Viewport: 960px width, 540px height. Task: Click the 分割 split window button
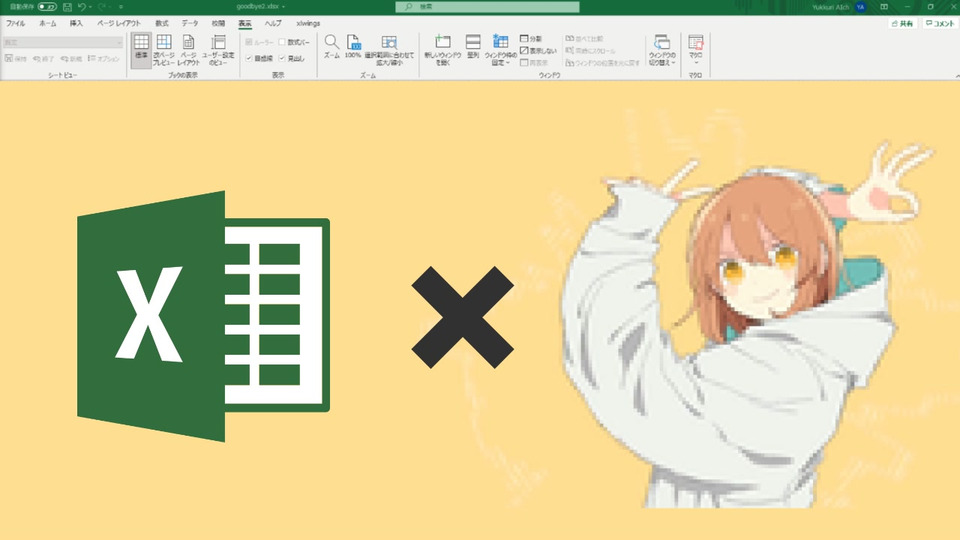(531, 39)
